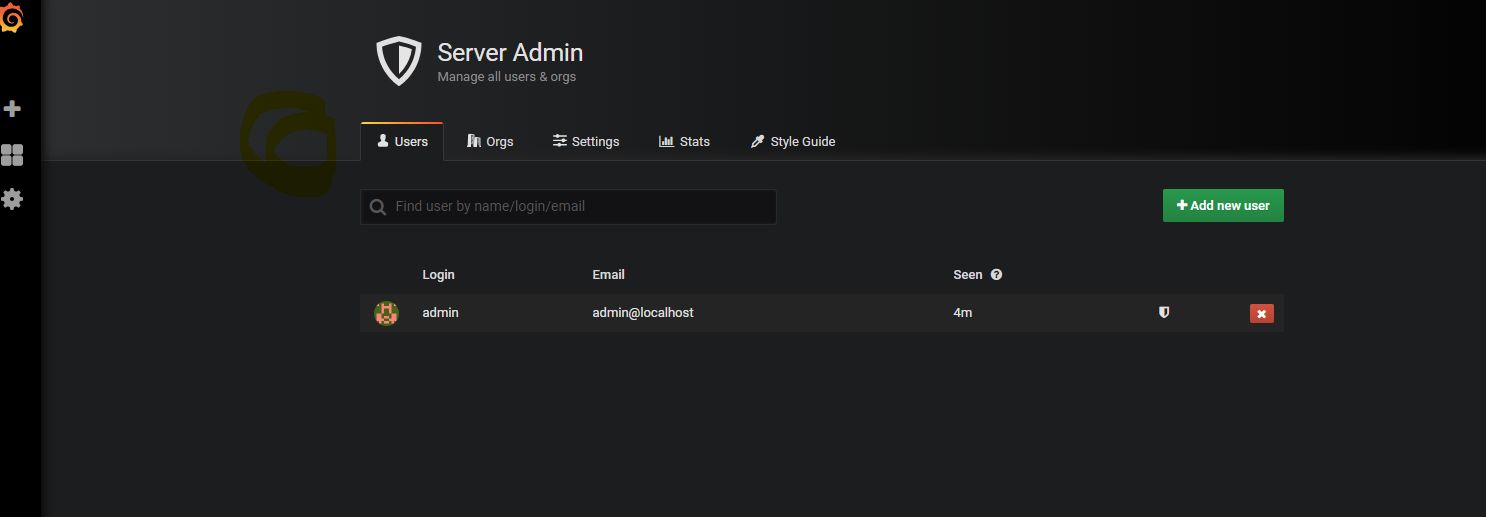Click the Email column header
1486x517 pixels.
(x=608, y=274)
